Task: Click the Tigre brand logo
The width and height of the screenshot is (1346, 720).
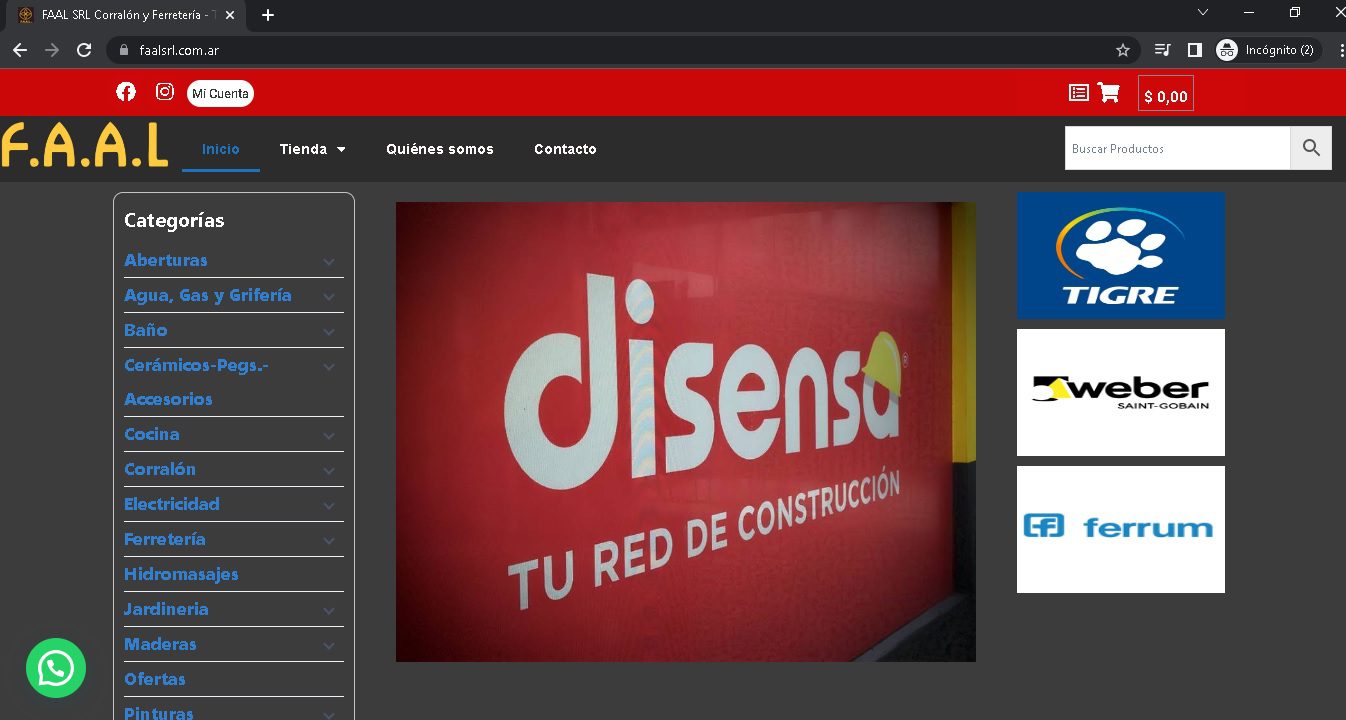Action: [x=1120, y=255]
